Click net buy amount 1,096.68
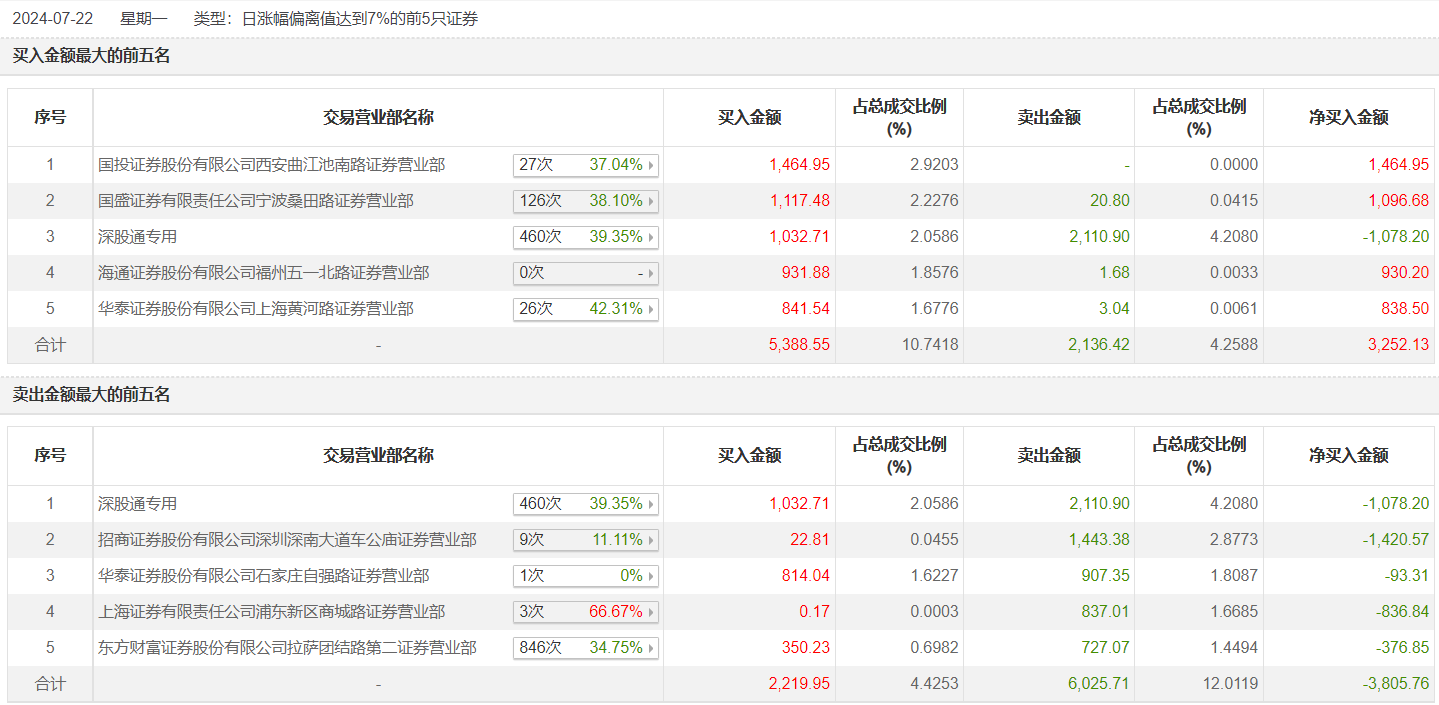The height and width of the screenshot is (705, 1439). tap(1399, 201)
